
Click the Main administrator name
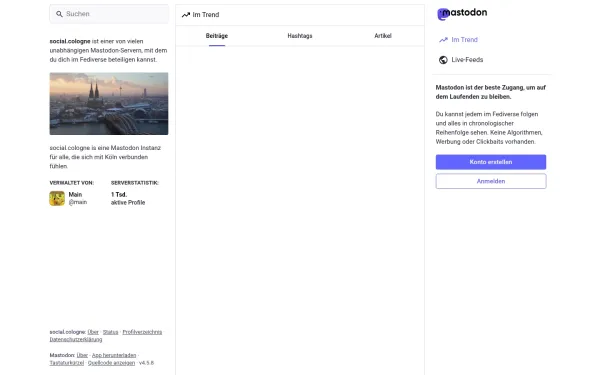click(x=75, y=195)
